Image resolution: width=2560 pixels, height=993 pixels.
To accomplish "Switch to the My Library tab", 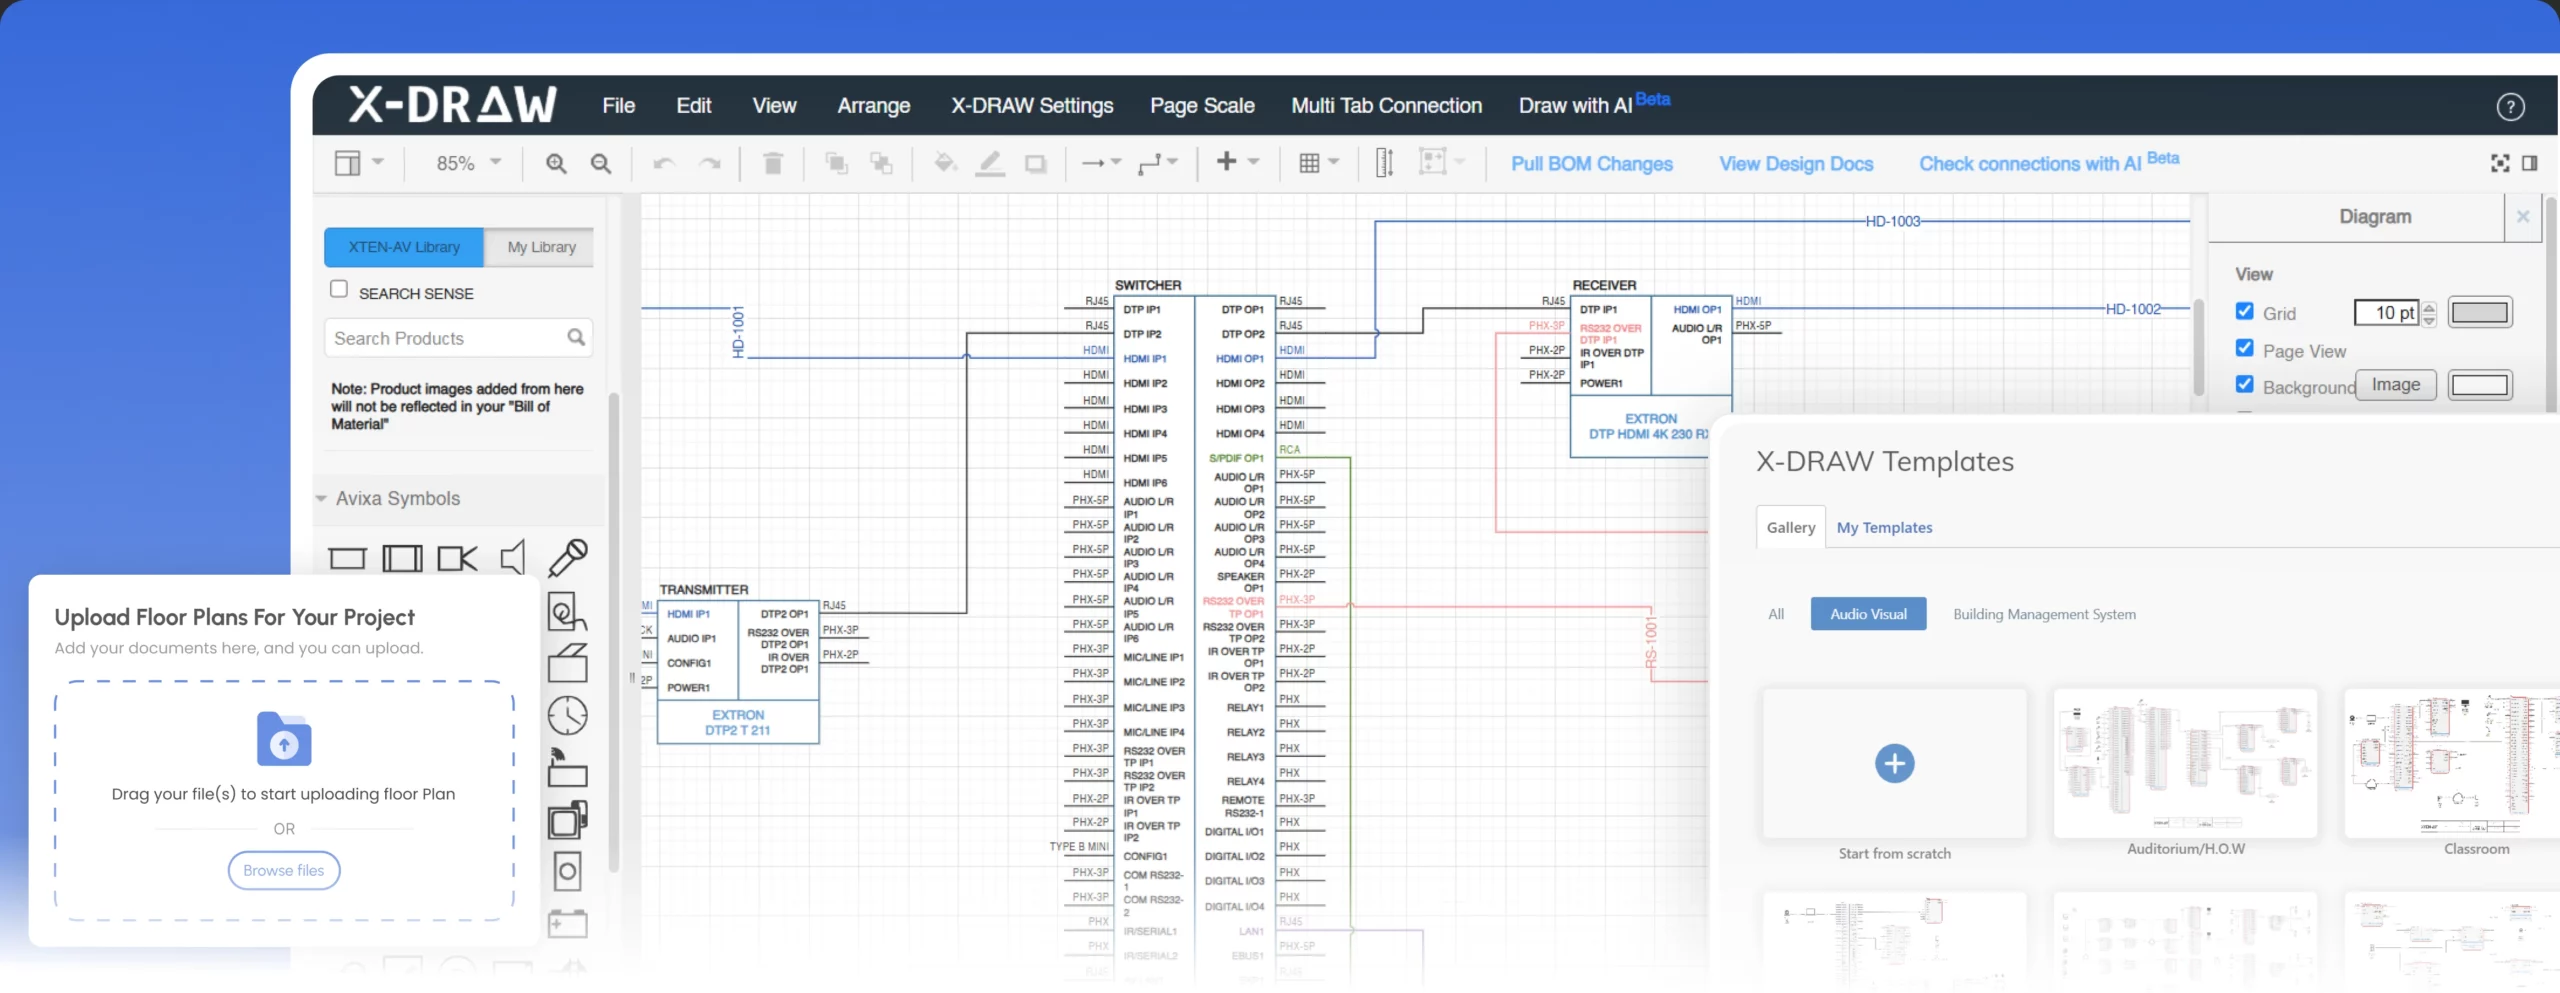I will coord(541,247).
